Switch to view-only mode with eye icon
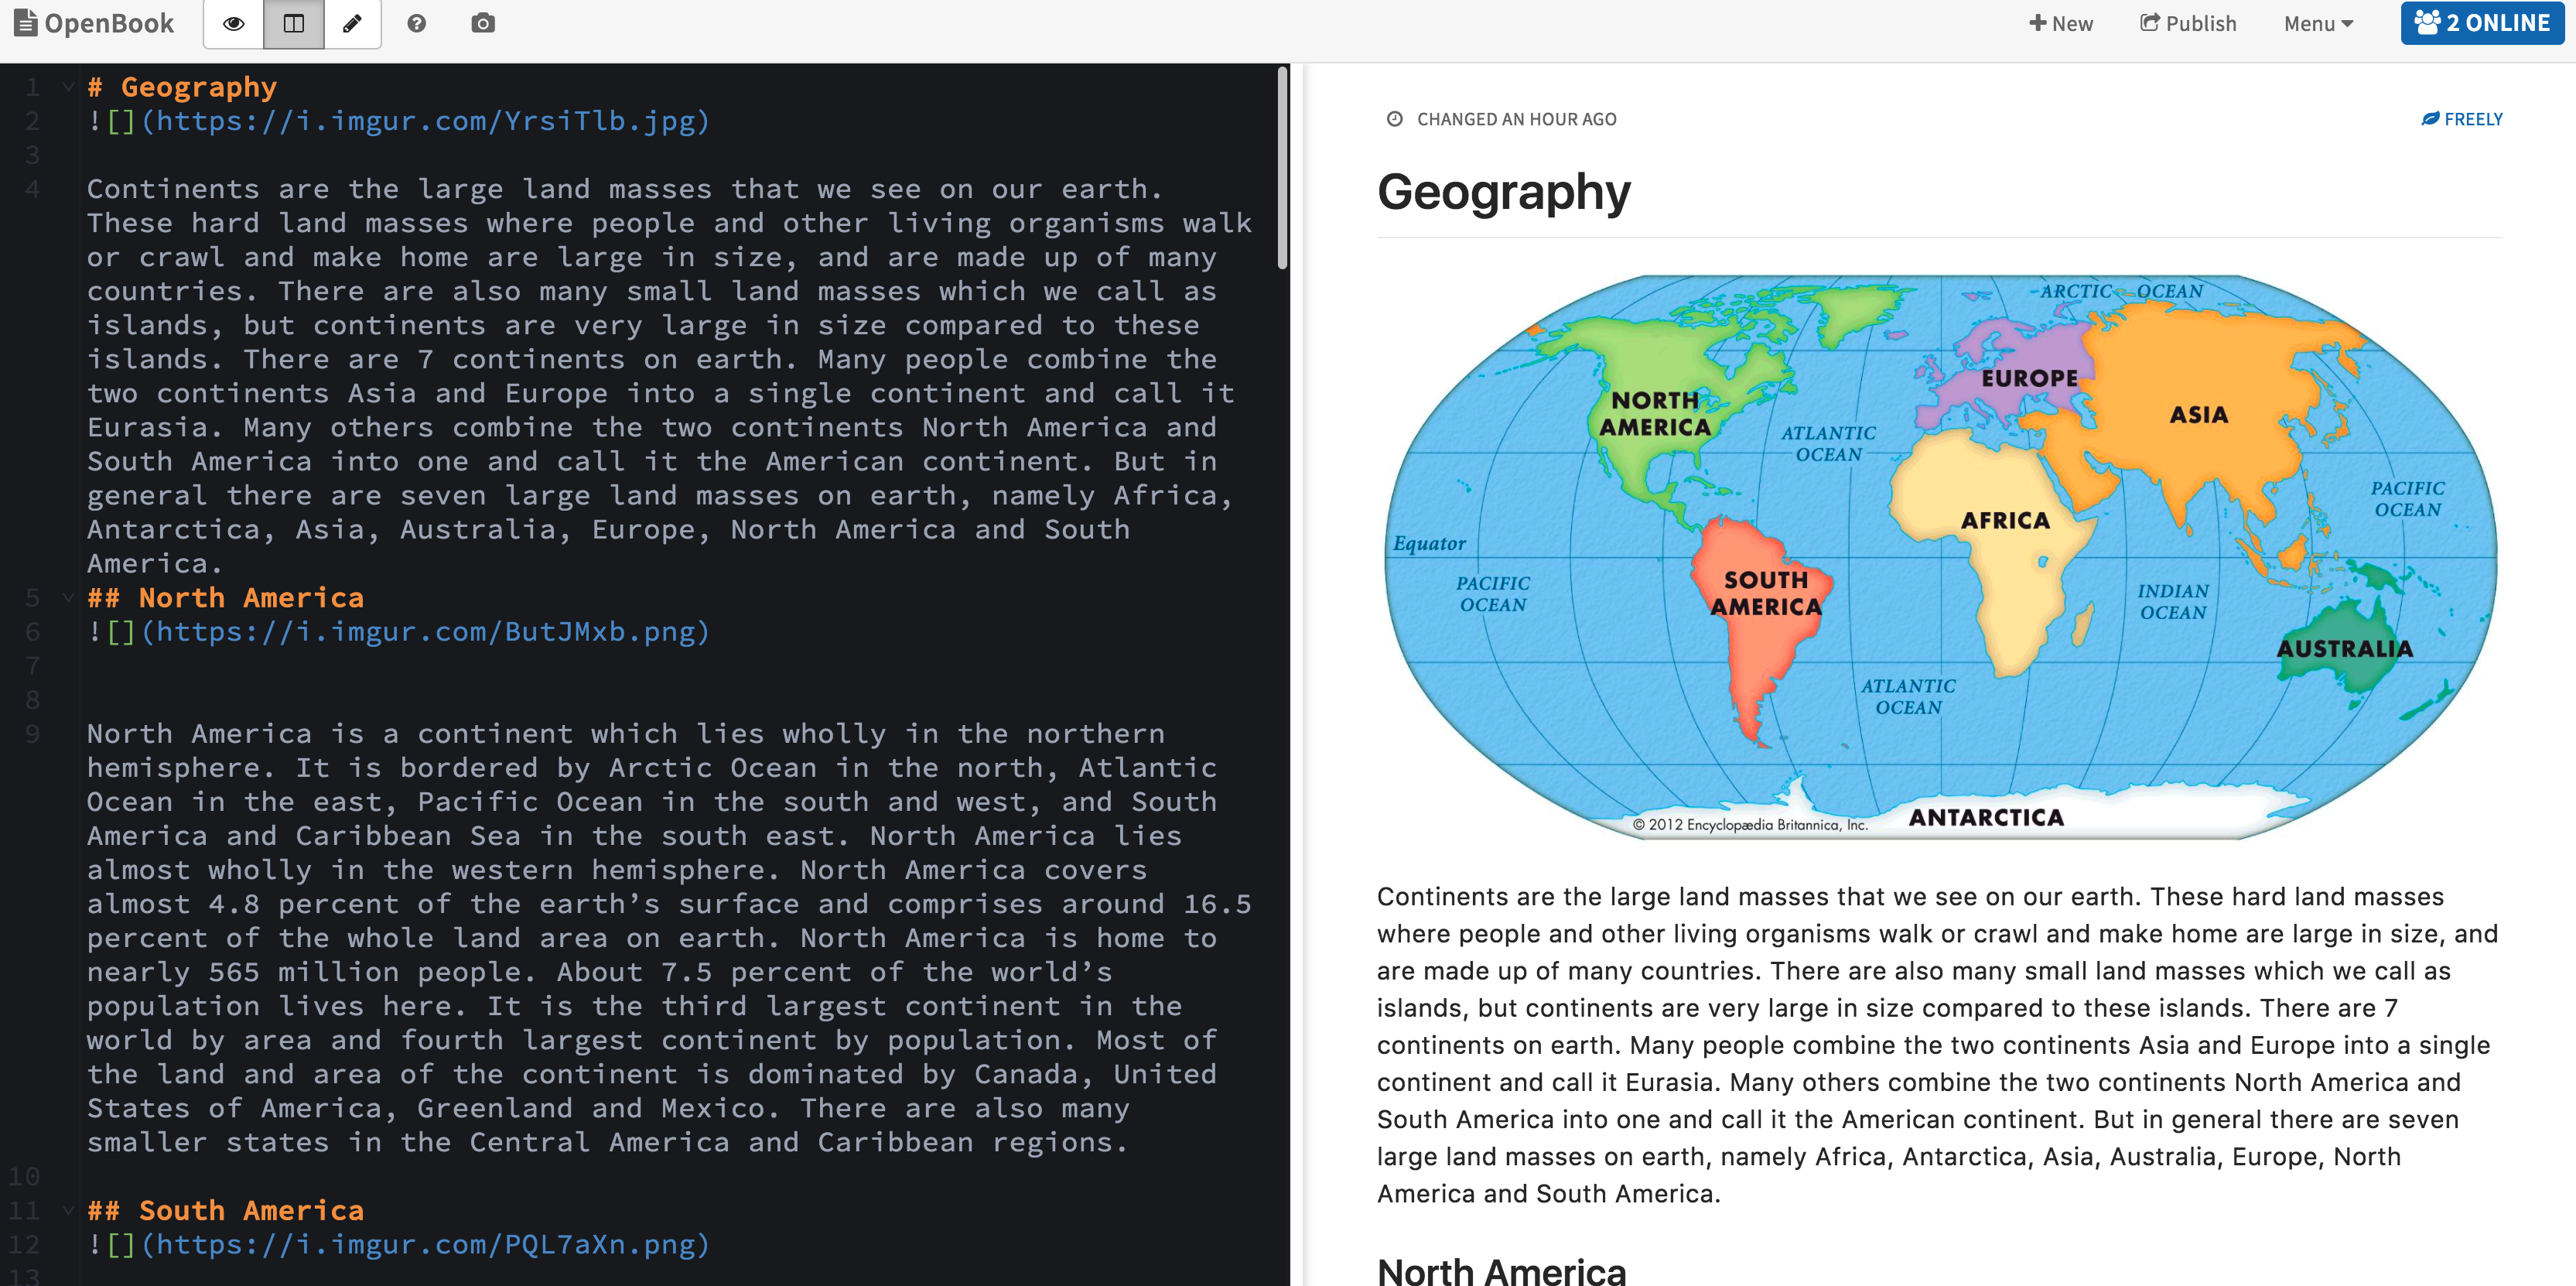Screen dimensions: 2576x1286 233,24
